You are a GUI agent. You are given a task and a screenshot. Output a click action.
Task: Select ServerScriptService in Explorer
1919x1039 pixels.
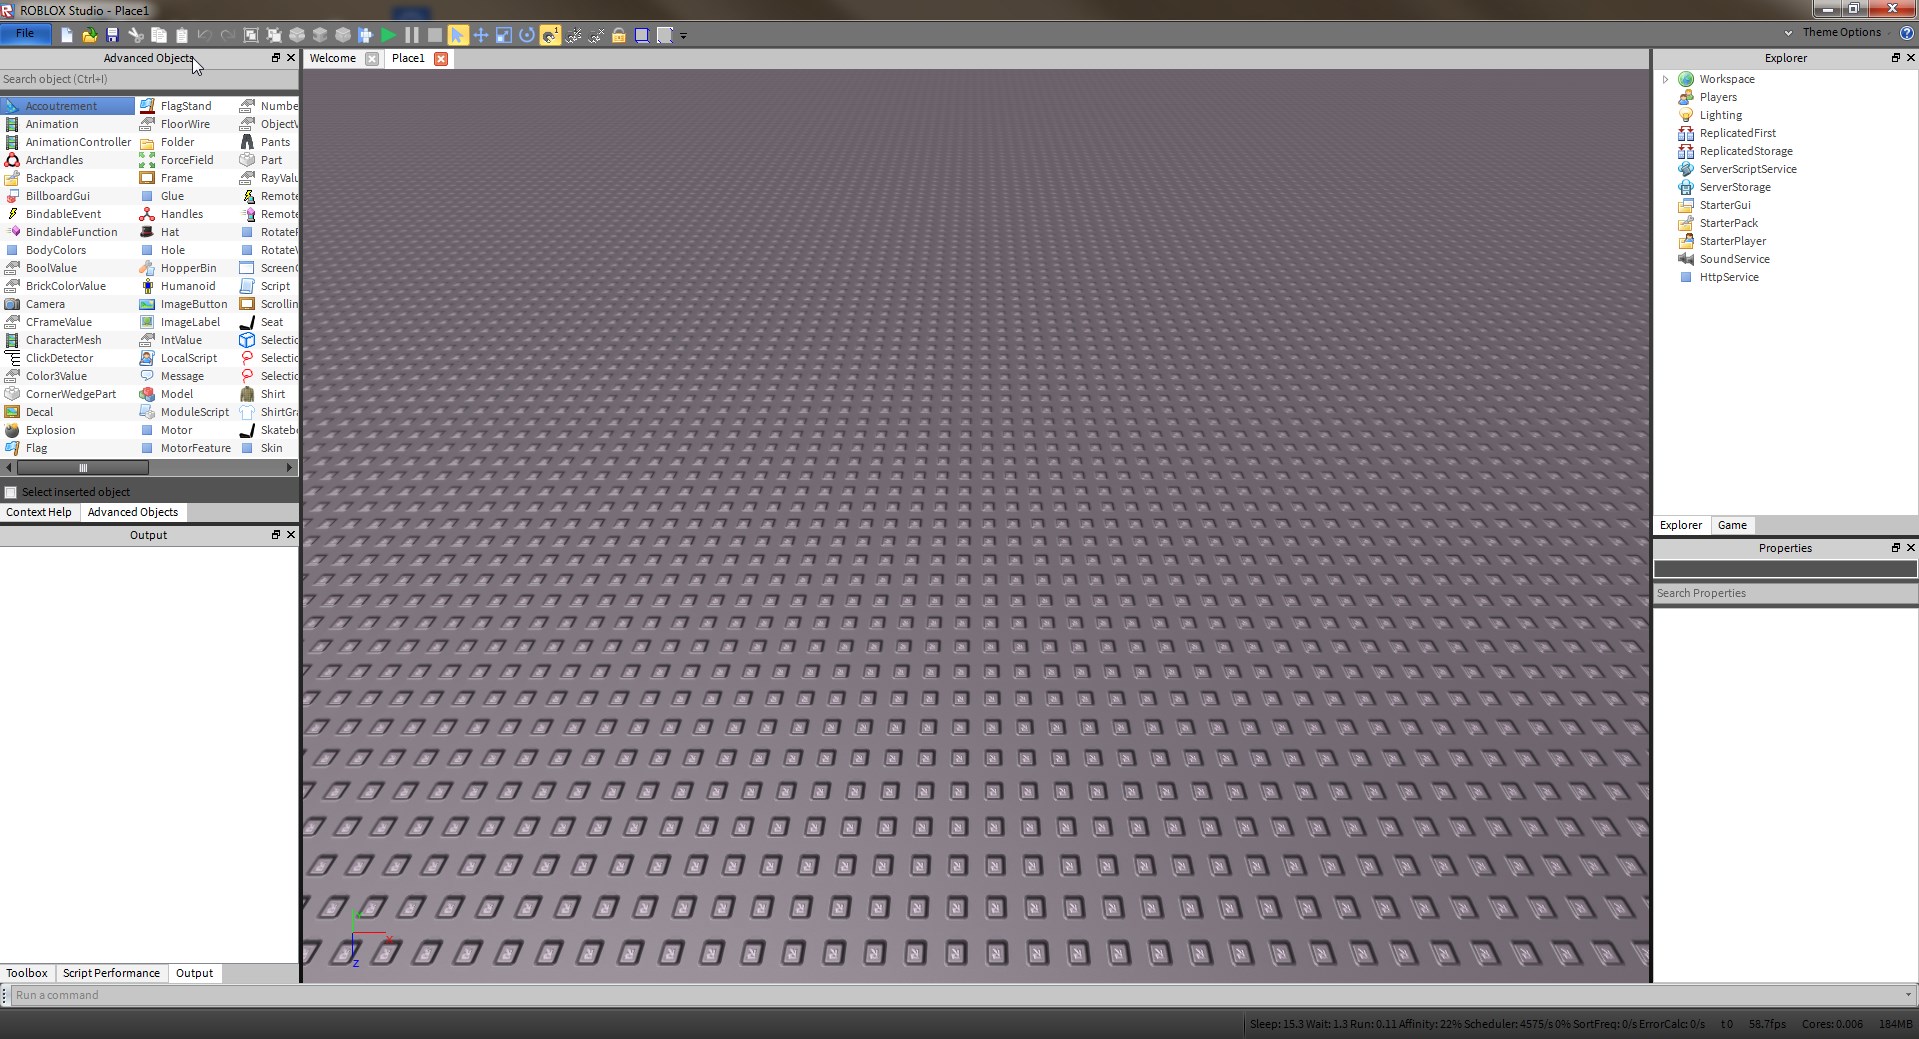click(1748, 169)
